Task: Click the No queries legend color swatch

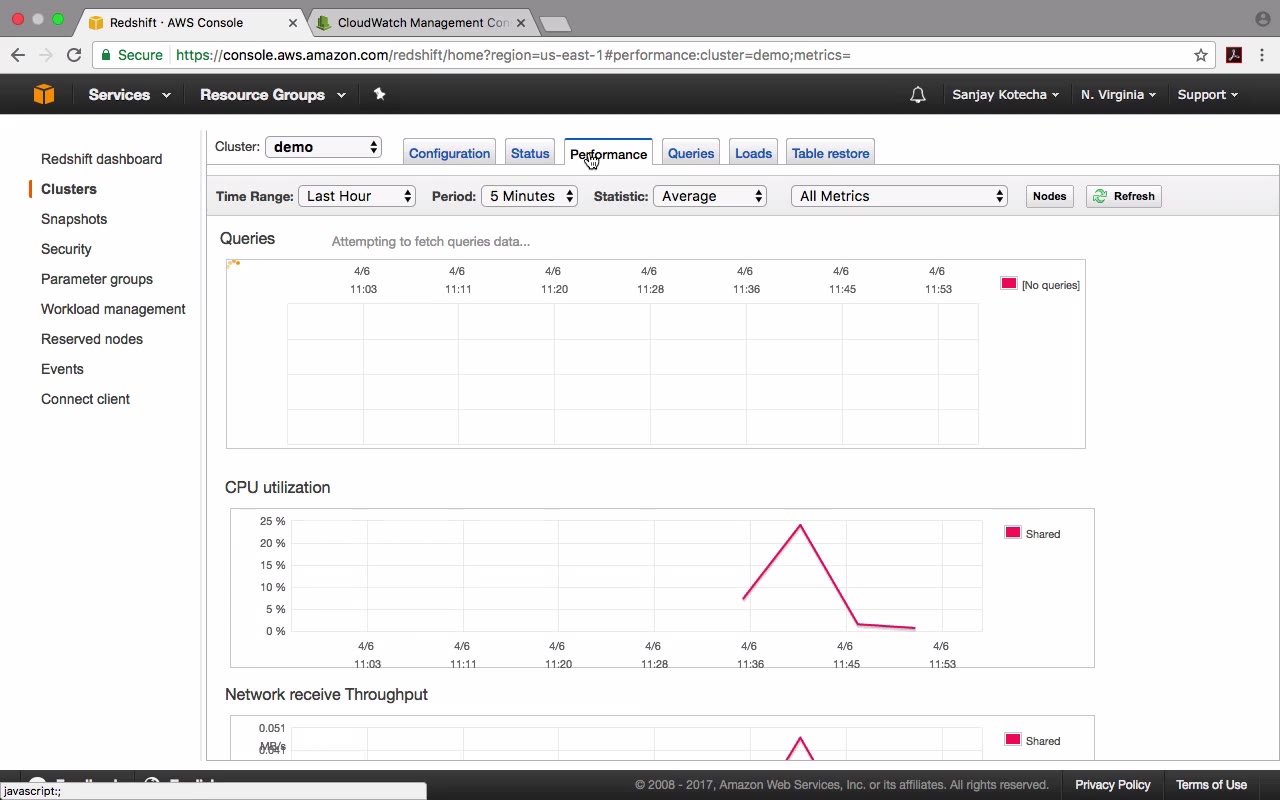Action: coord(1009,284)
